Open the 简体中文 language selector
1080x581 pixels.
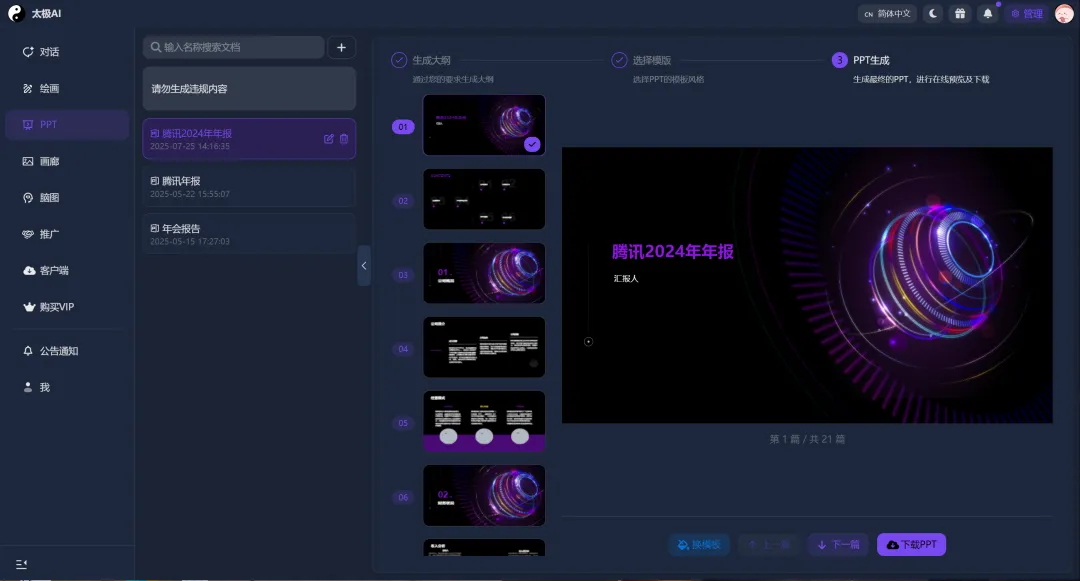tap(888, 13)
